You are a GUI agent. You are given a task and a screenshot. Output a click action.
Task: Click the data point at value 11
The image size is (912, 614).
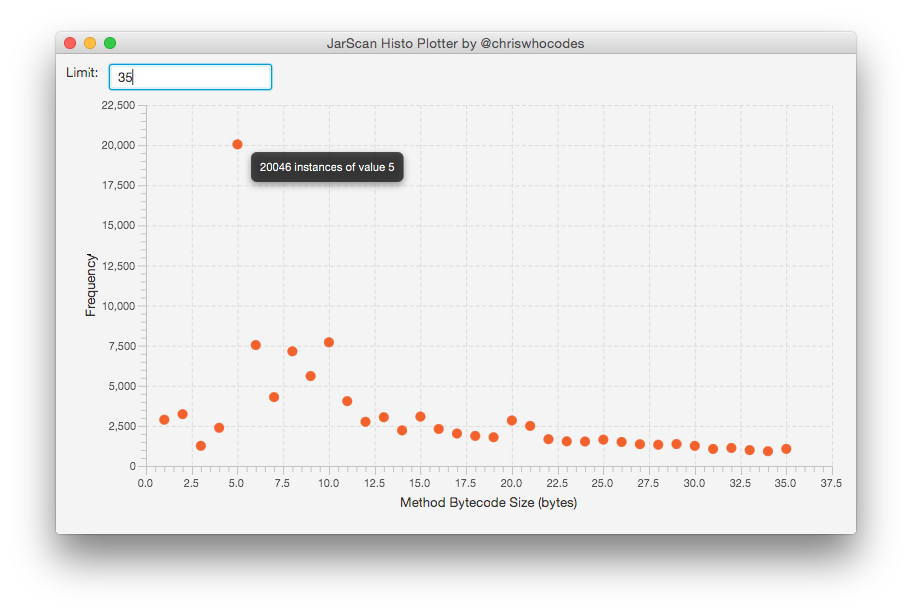pyautogui.click(x=347, y=401)
